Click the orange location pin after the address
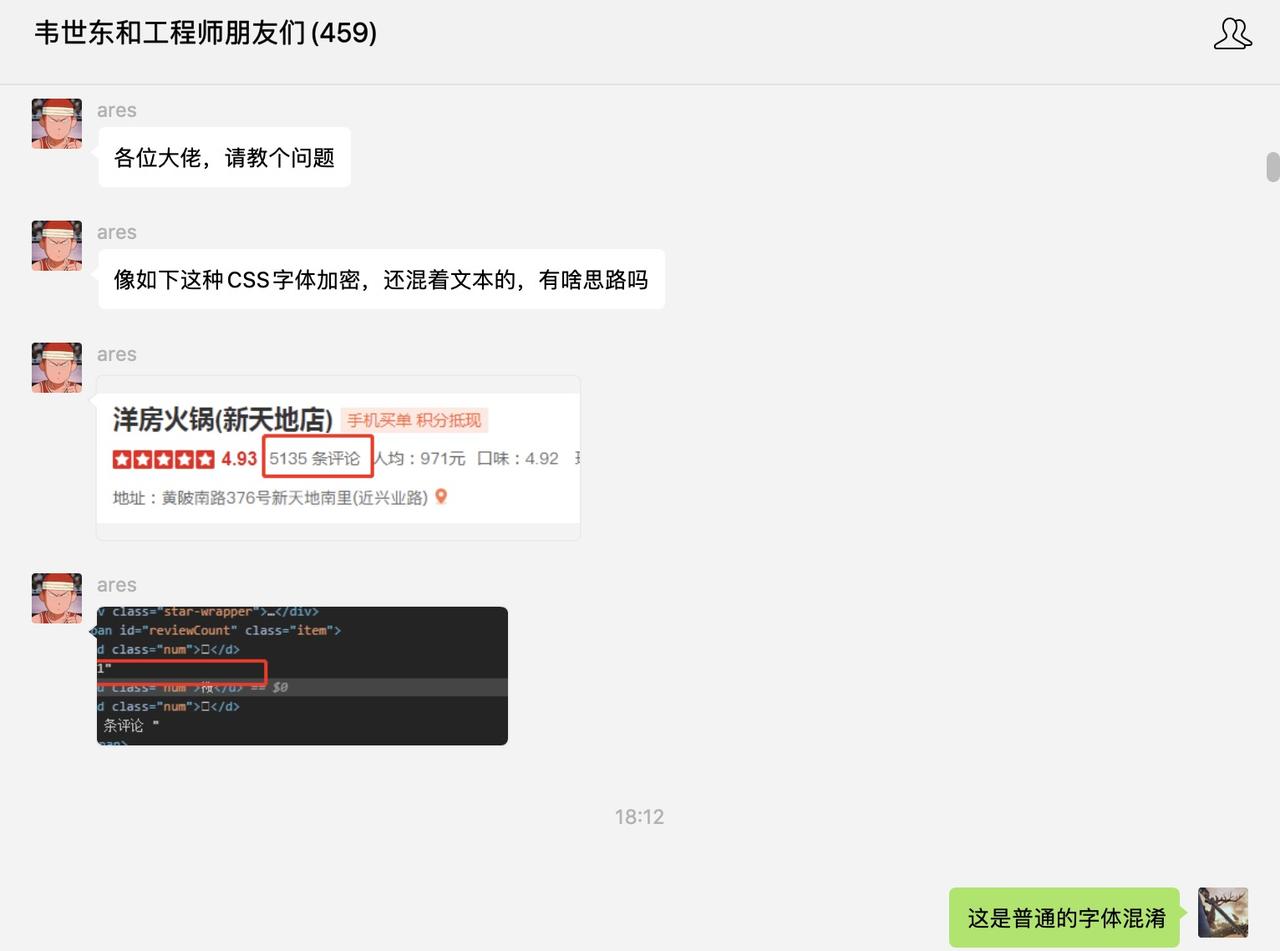The height and width of the screenshot is (951, 1280). (x=441, y=497)
